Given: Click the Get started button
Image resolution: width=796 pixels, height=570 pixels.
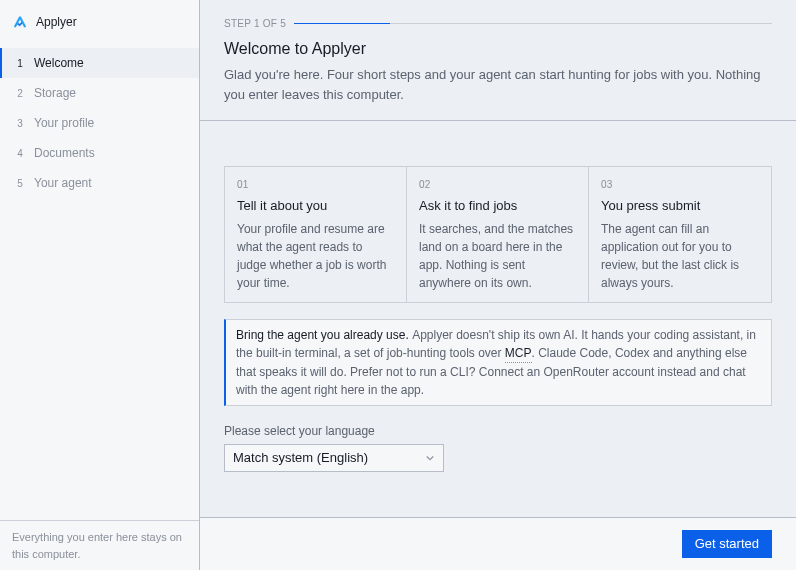Looking at the screenshot, I should pos(726,544).
